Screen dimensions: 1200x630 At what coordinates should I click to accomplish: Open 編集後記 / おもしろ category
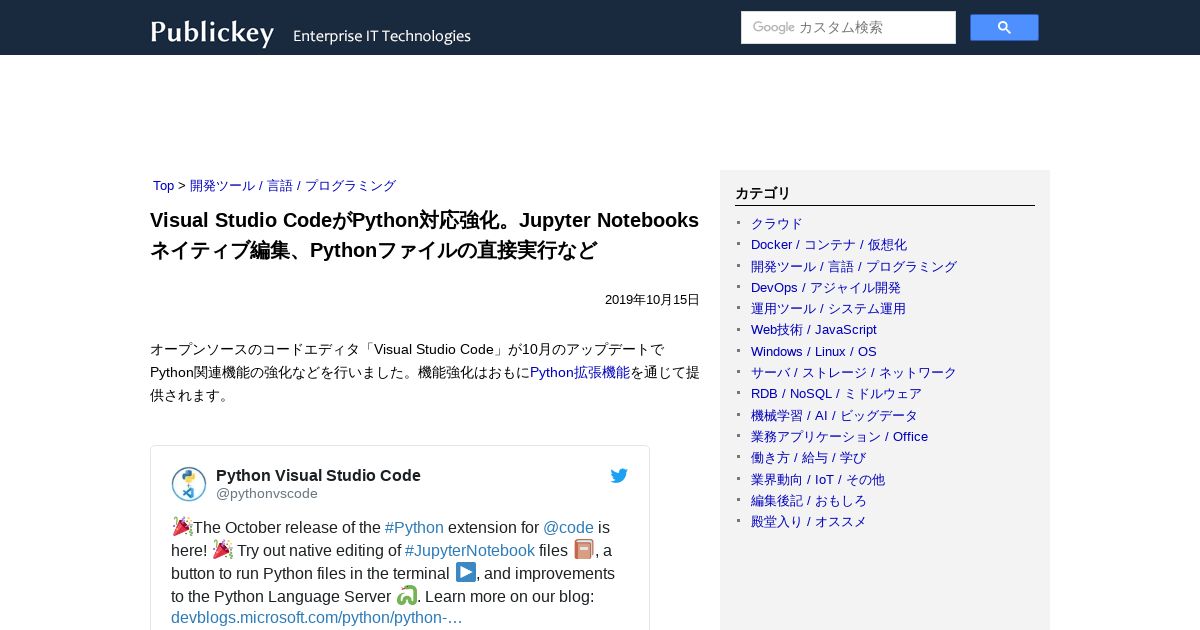809,501
